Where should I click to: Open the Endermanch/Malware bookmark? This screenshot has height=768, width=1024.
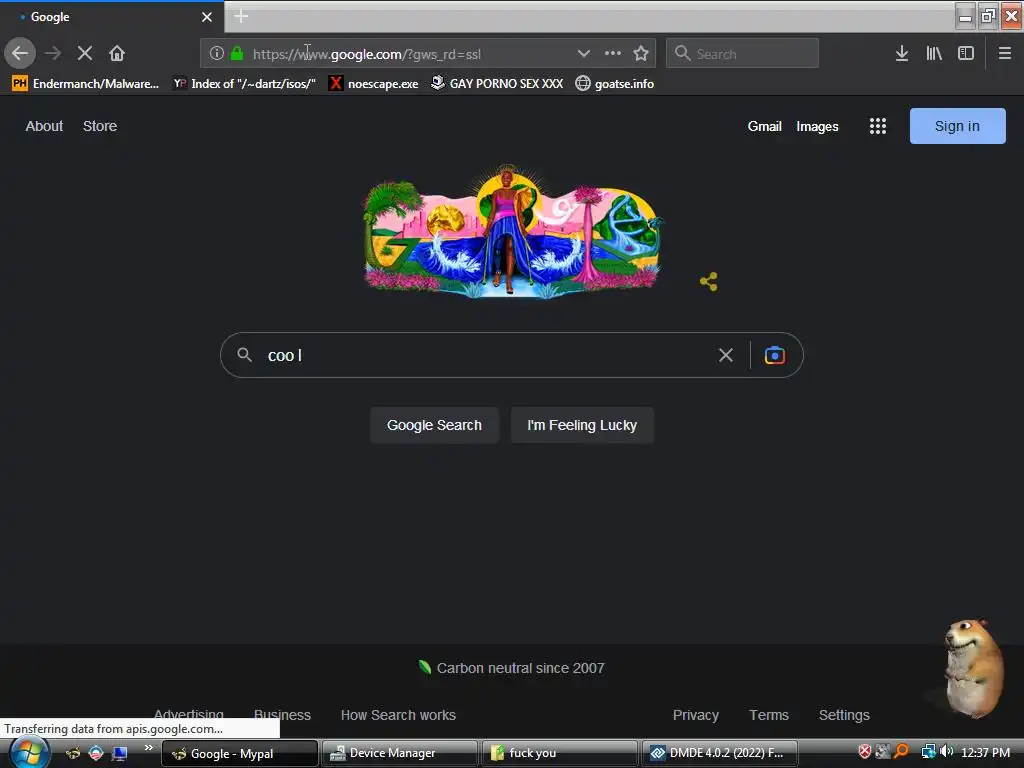coord(86,84)
